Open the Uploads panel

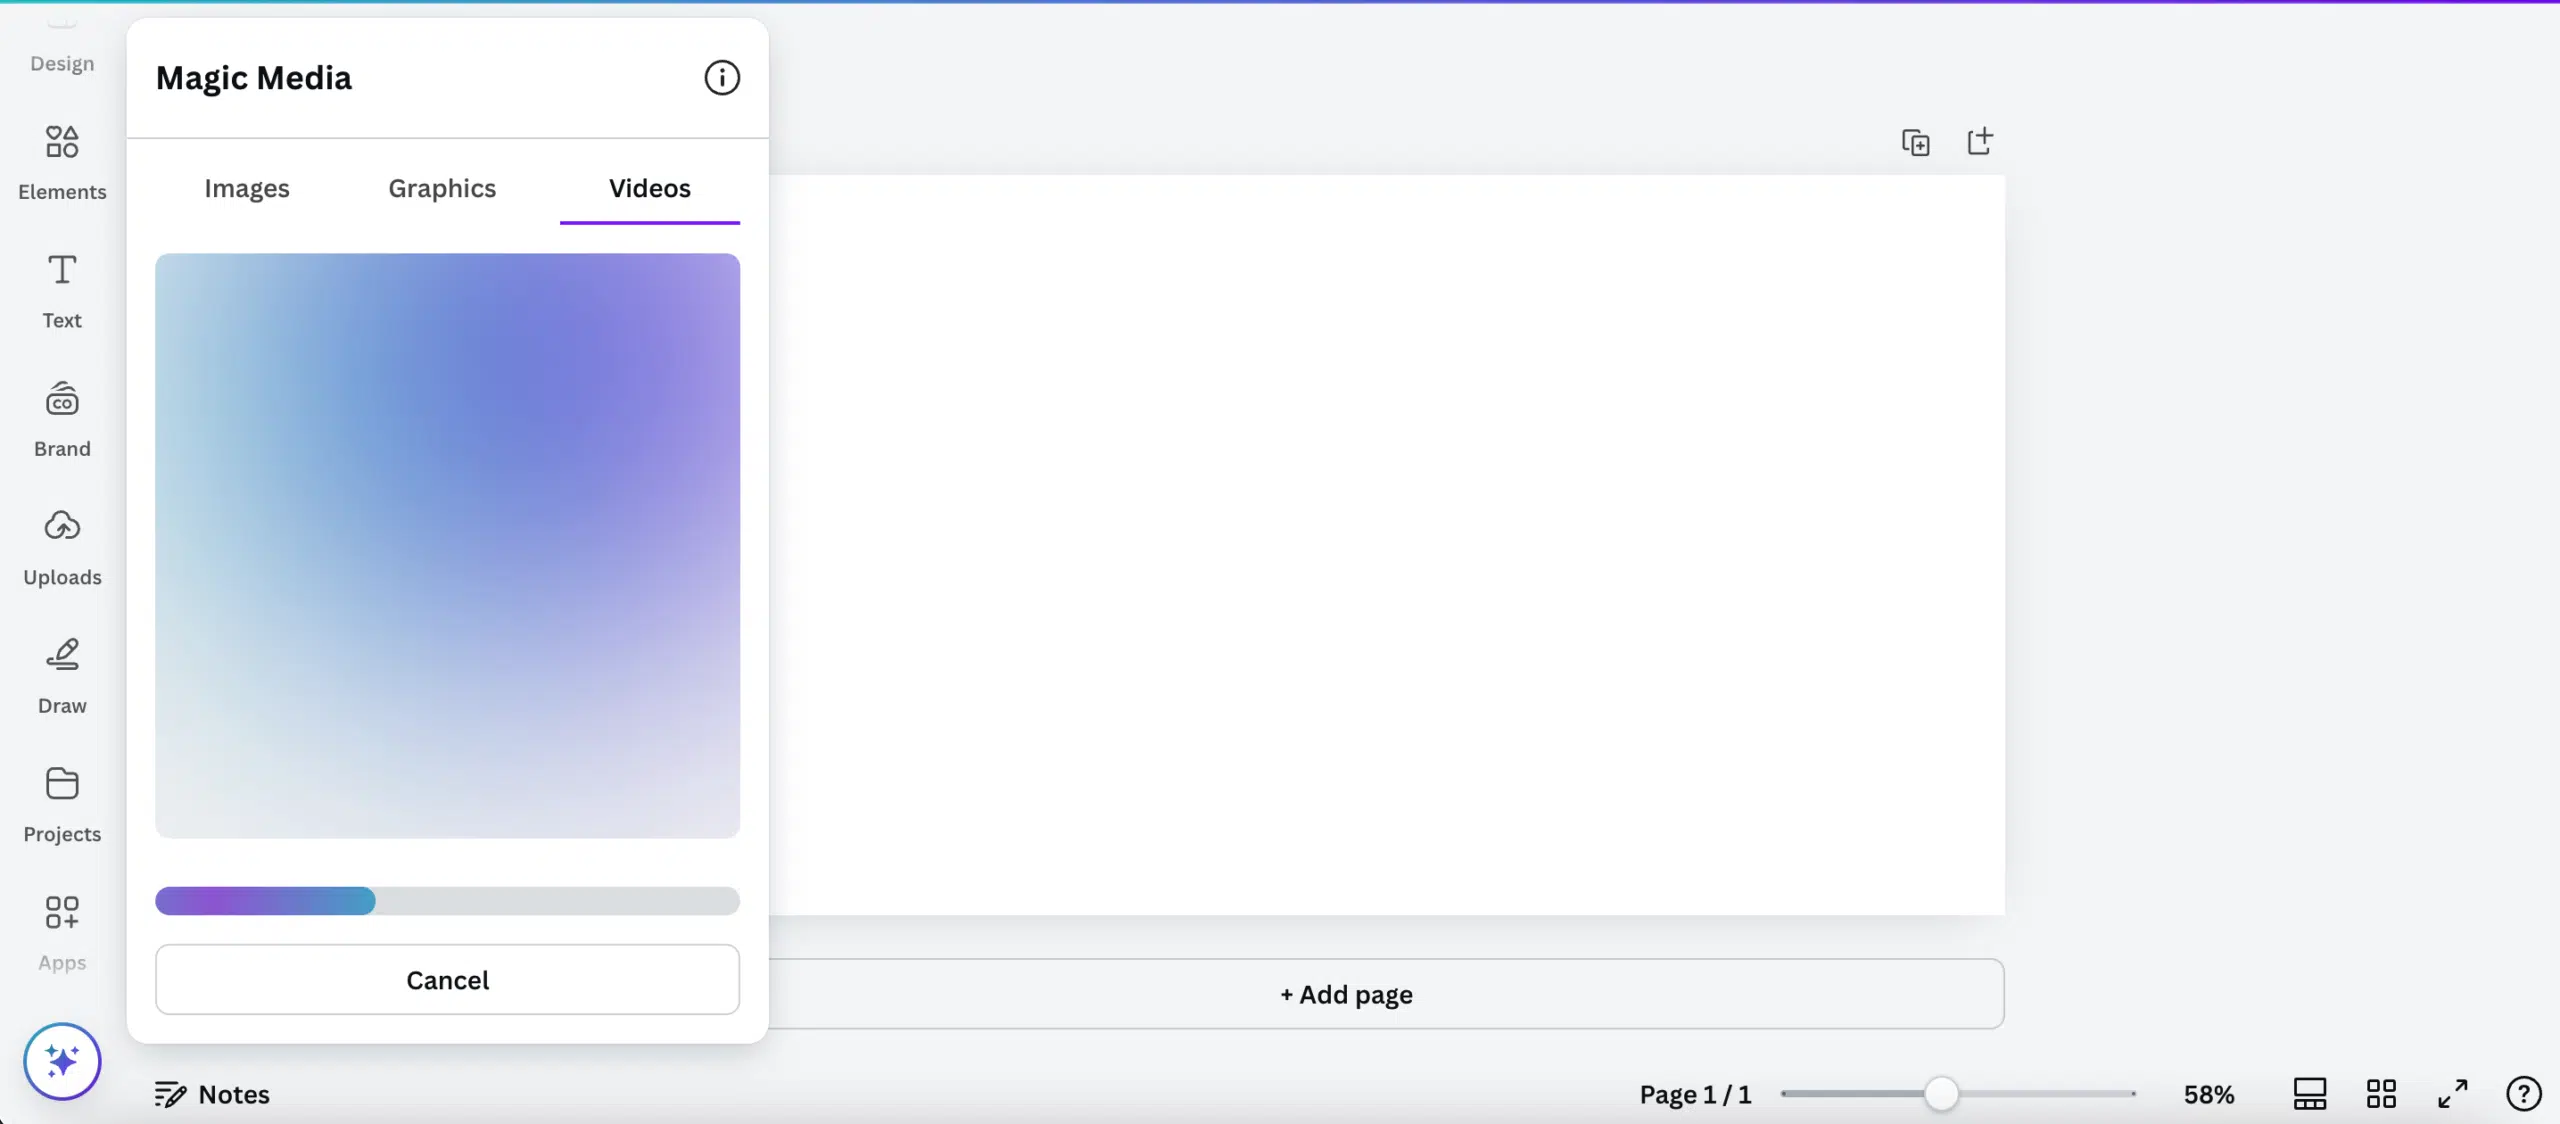coord(62,548)
